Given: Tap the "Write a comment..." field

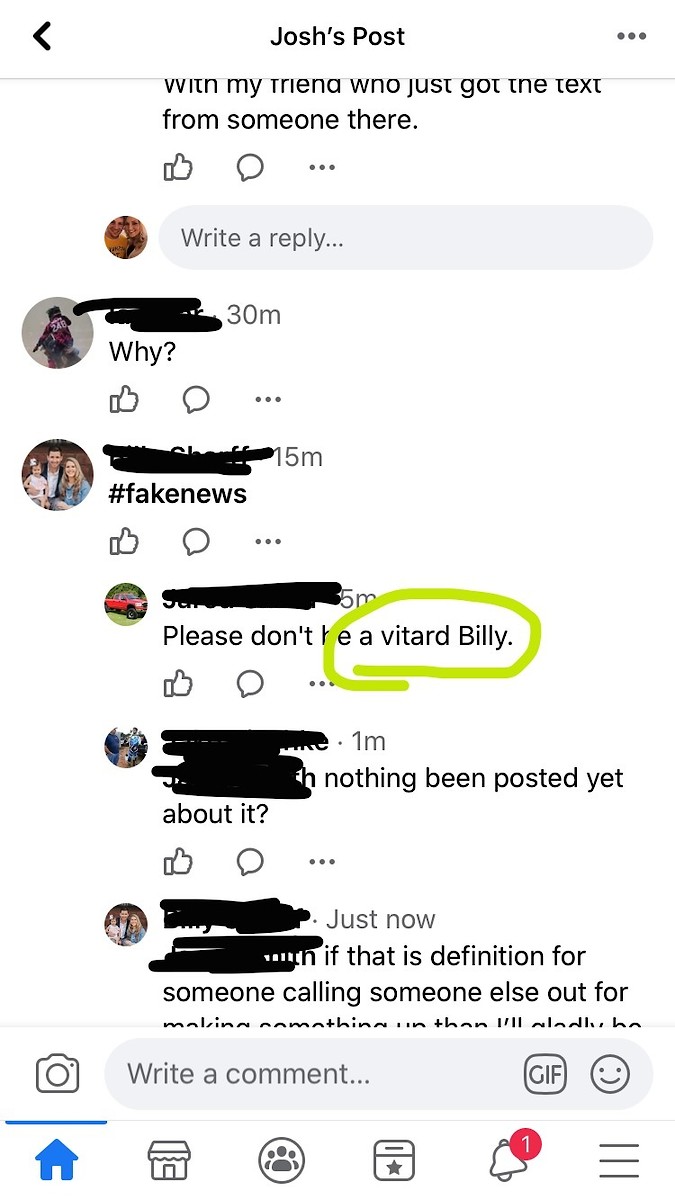Looking at the screenshot, I should click(x=378, y=1074).
